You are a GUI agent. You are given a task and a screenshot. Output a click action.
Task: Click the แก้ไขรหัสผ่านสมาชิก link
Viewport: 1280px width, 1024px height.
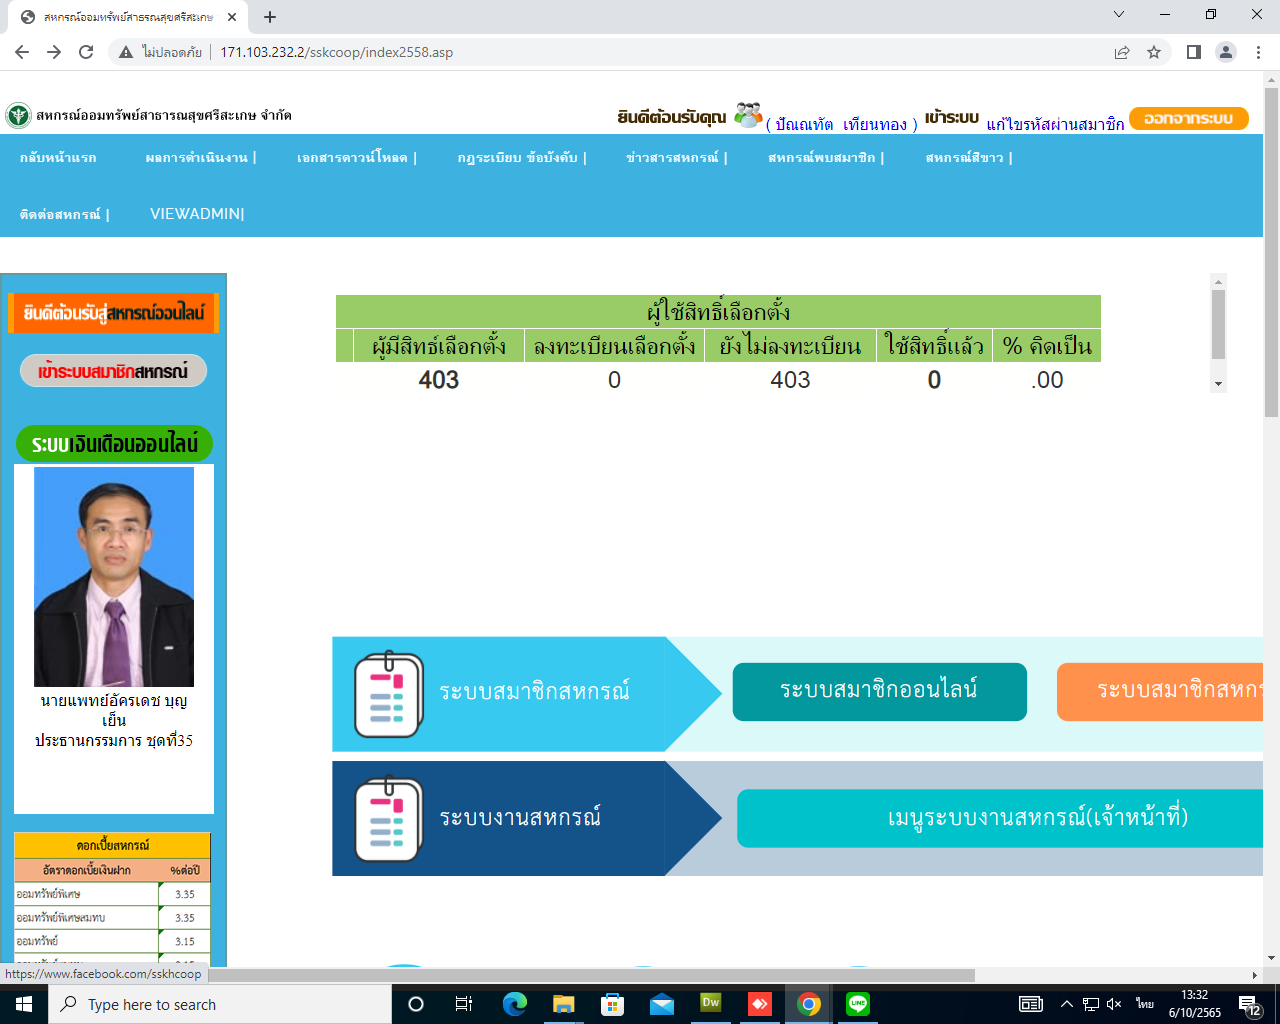pyautogui.click(x=1055, y=124)
